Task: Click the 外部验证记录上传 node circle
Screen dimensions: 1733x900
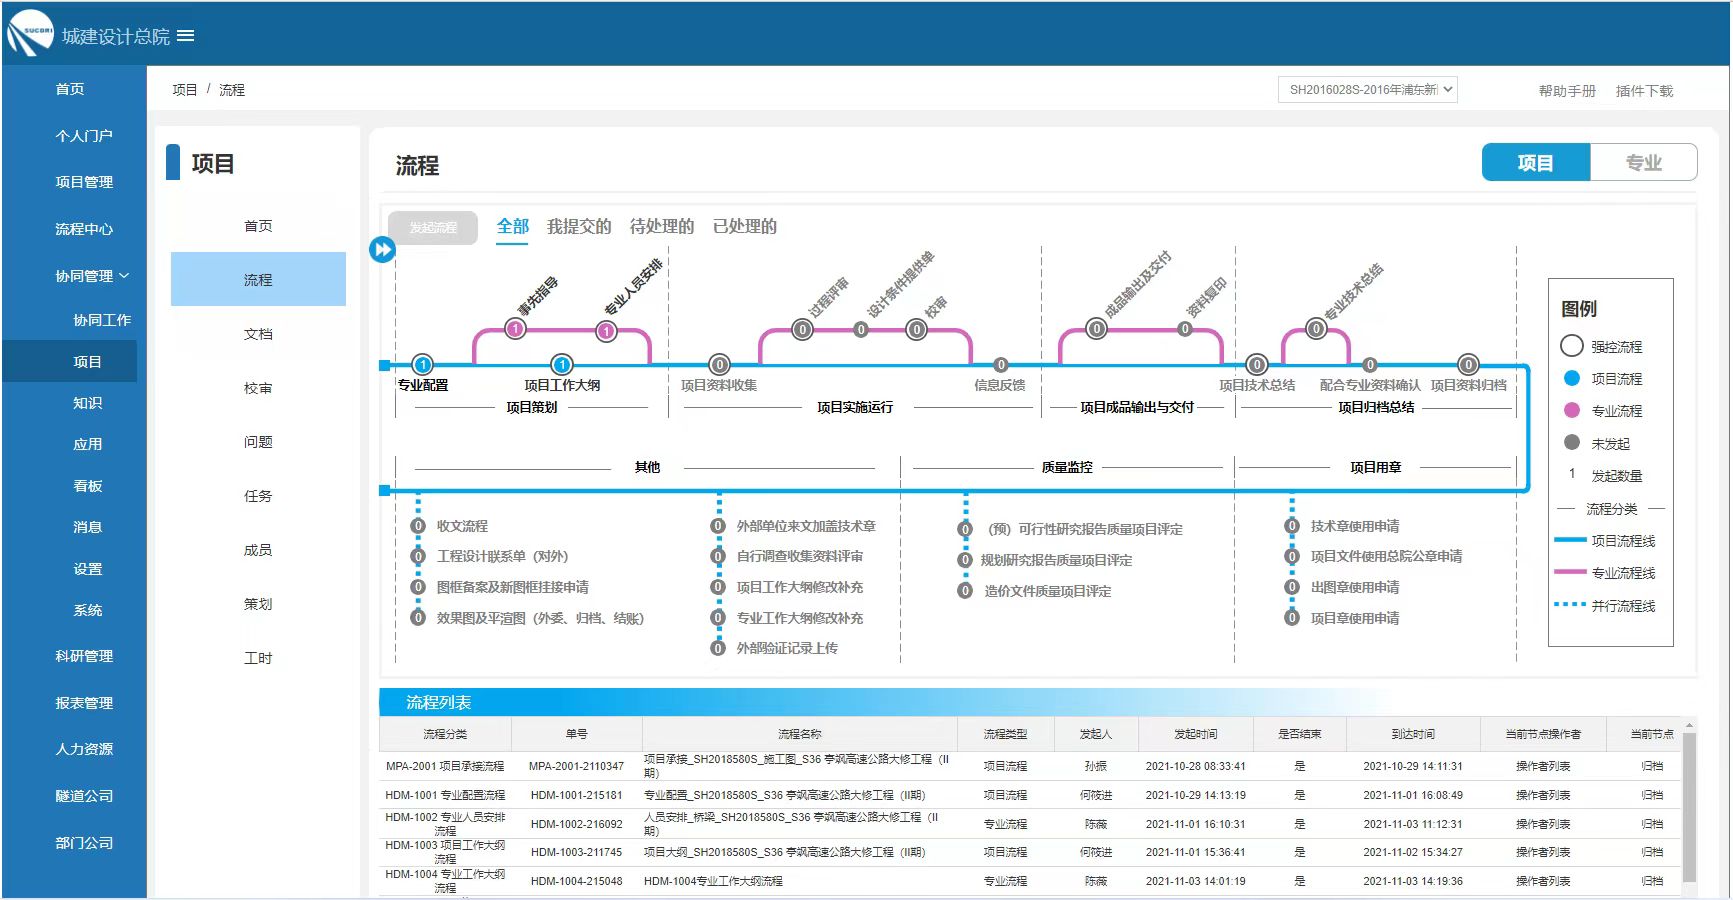Action: [x=717, y=648]
